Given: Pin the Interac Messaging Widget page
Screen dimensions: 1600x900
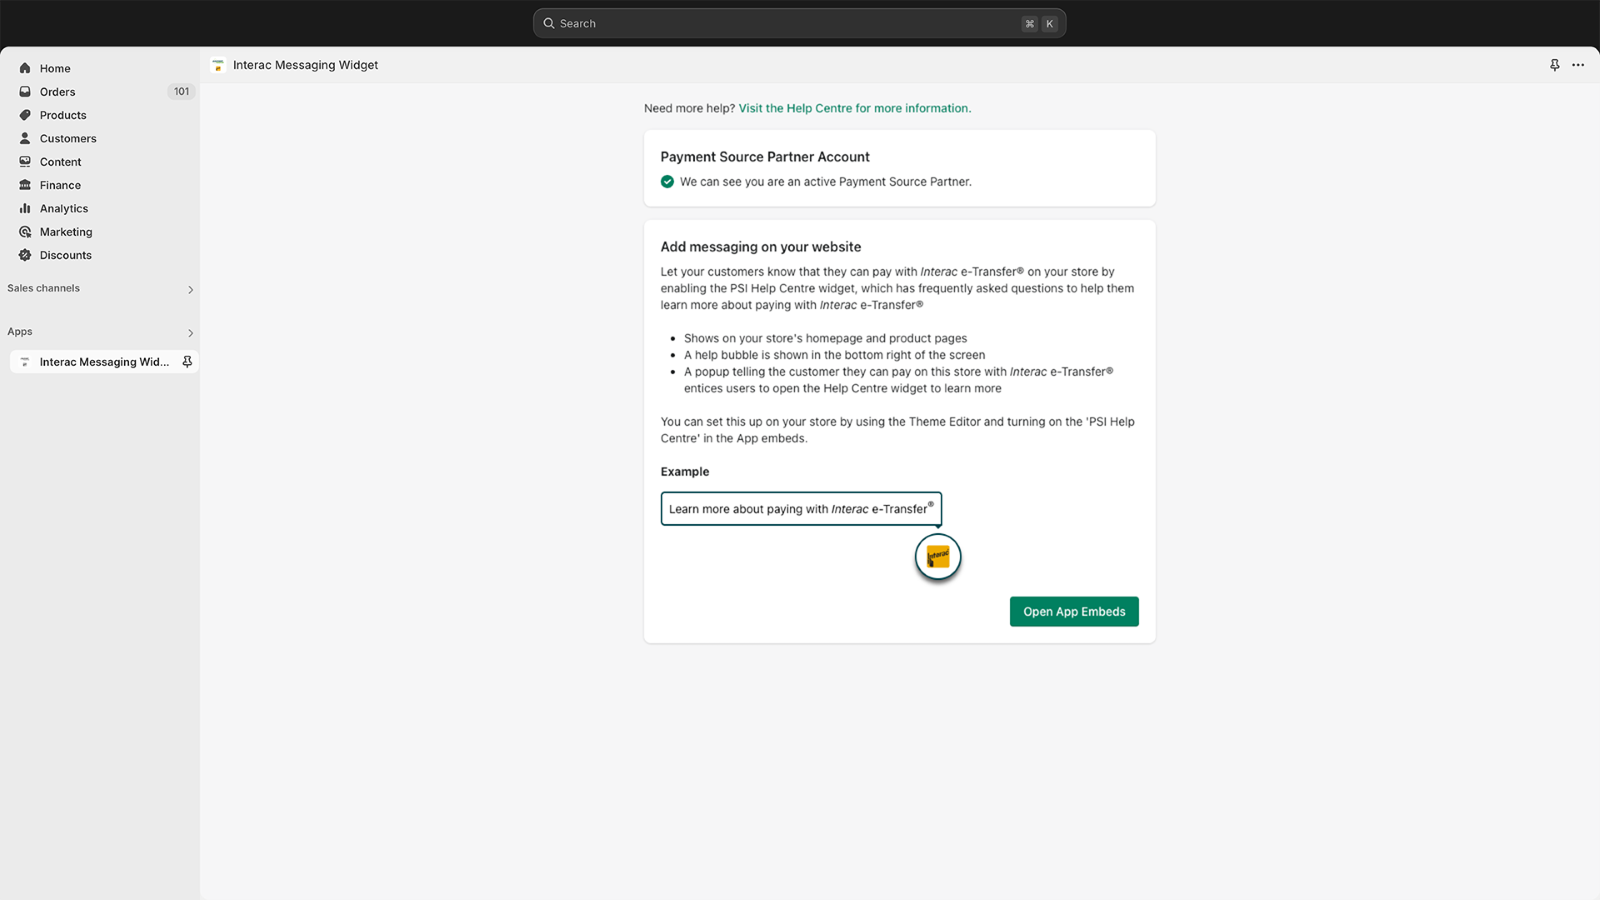Looking at the screenshot, I should 1554,64.
